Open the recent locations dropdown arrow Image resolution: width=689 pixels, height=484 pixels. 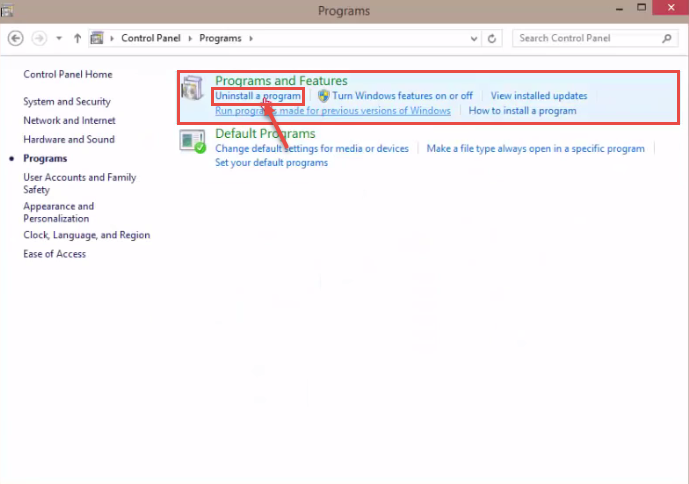click(59, 38)
